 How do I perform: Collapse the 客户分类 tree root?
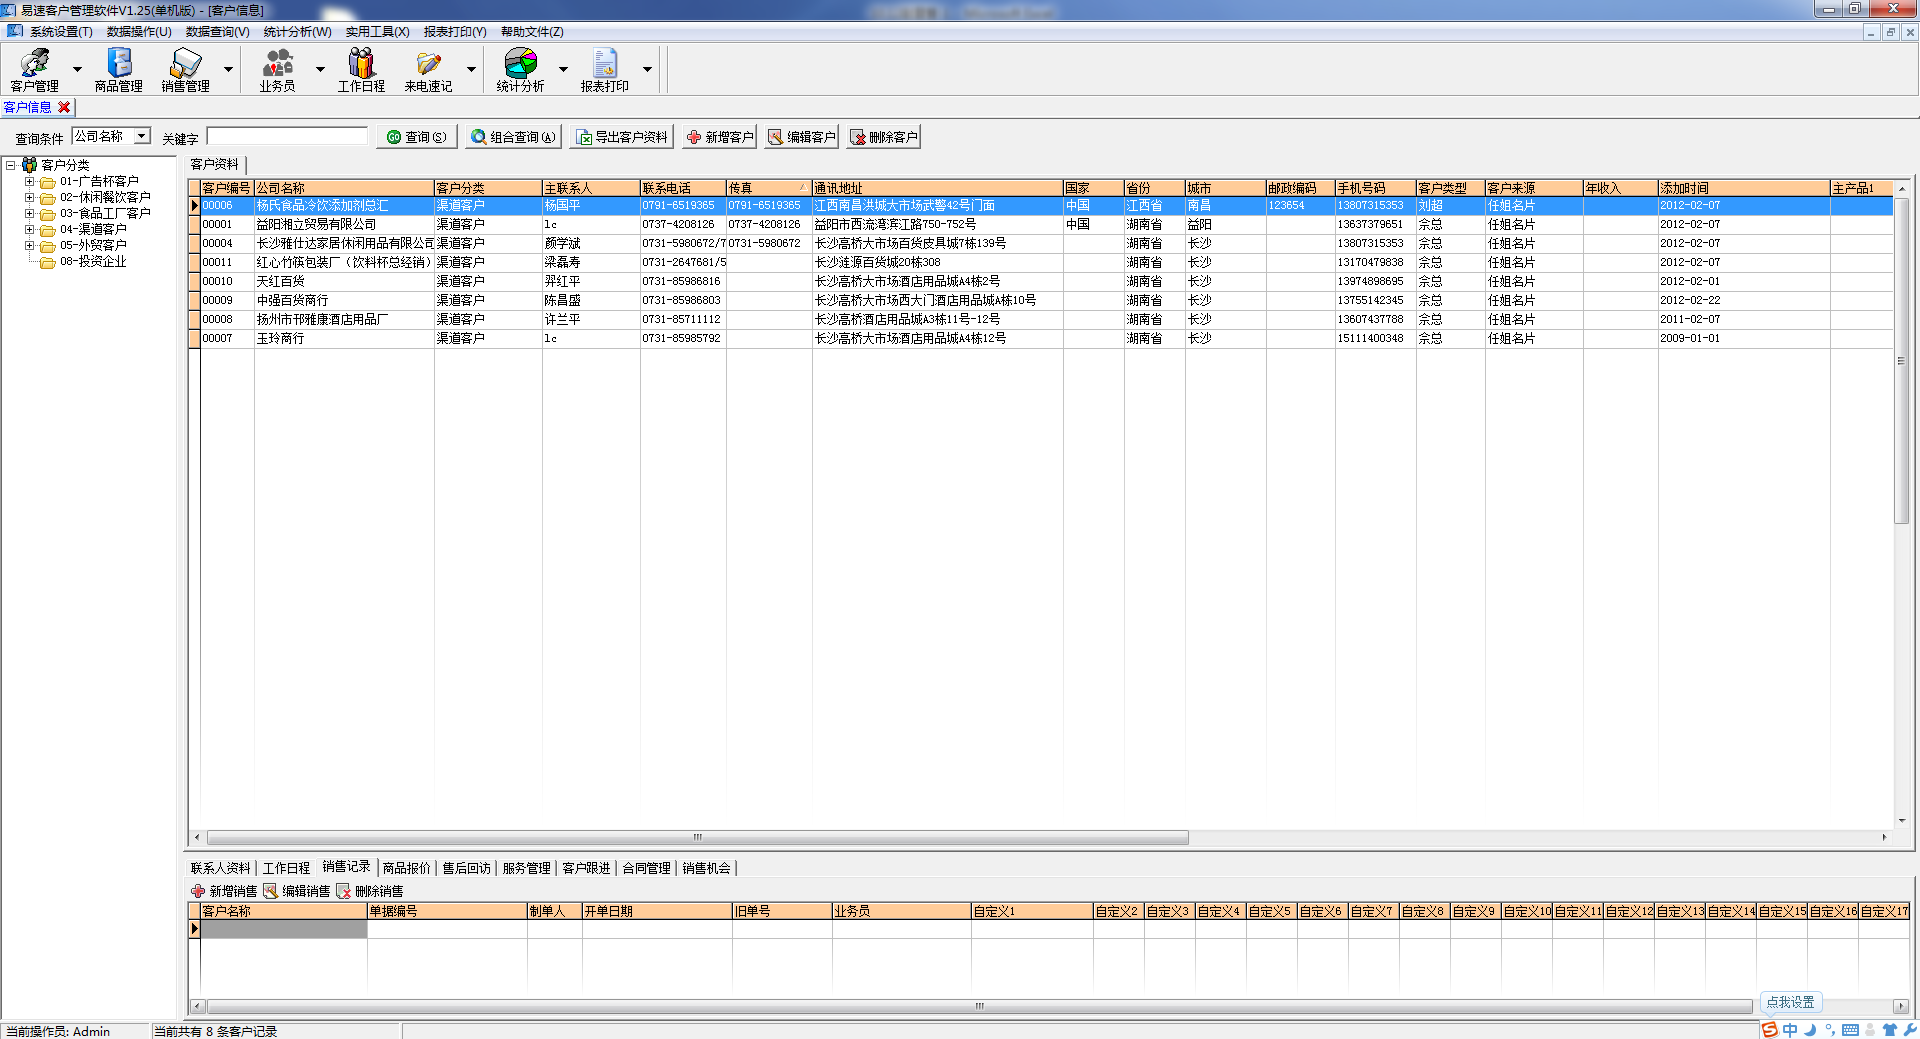pos(11,165)
